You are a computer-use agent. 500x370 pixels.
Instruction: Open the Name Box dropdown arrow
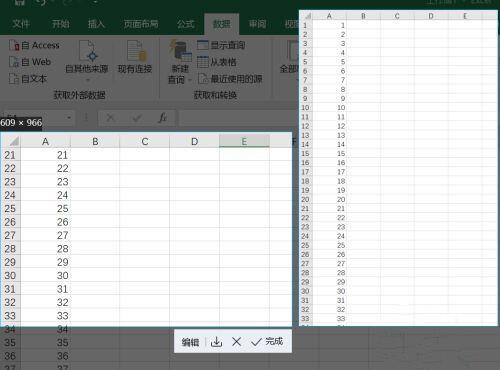coord(69,118)
